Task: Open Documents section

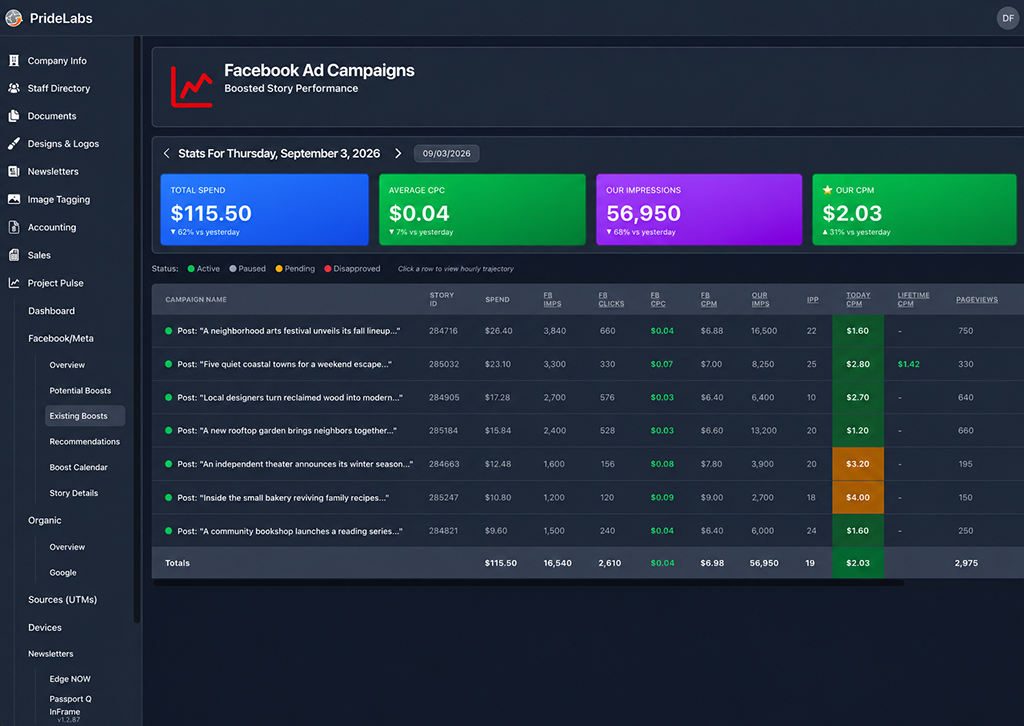Action: (52, 116)
